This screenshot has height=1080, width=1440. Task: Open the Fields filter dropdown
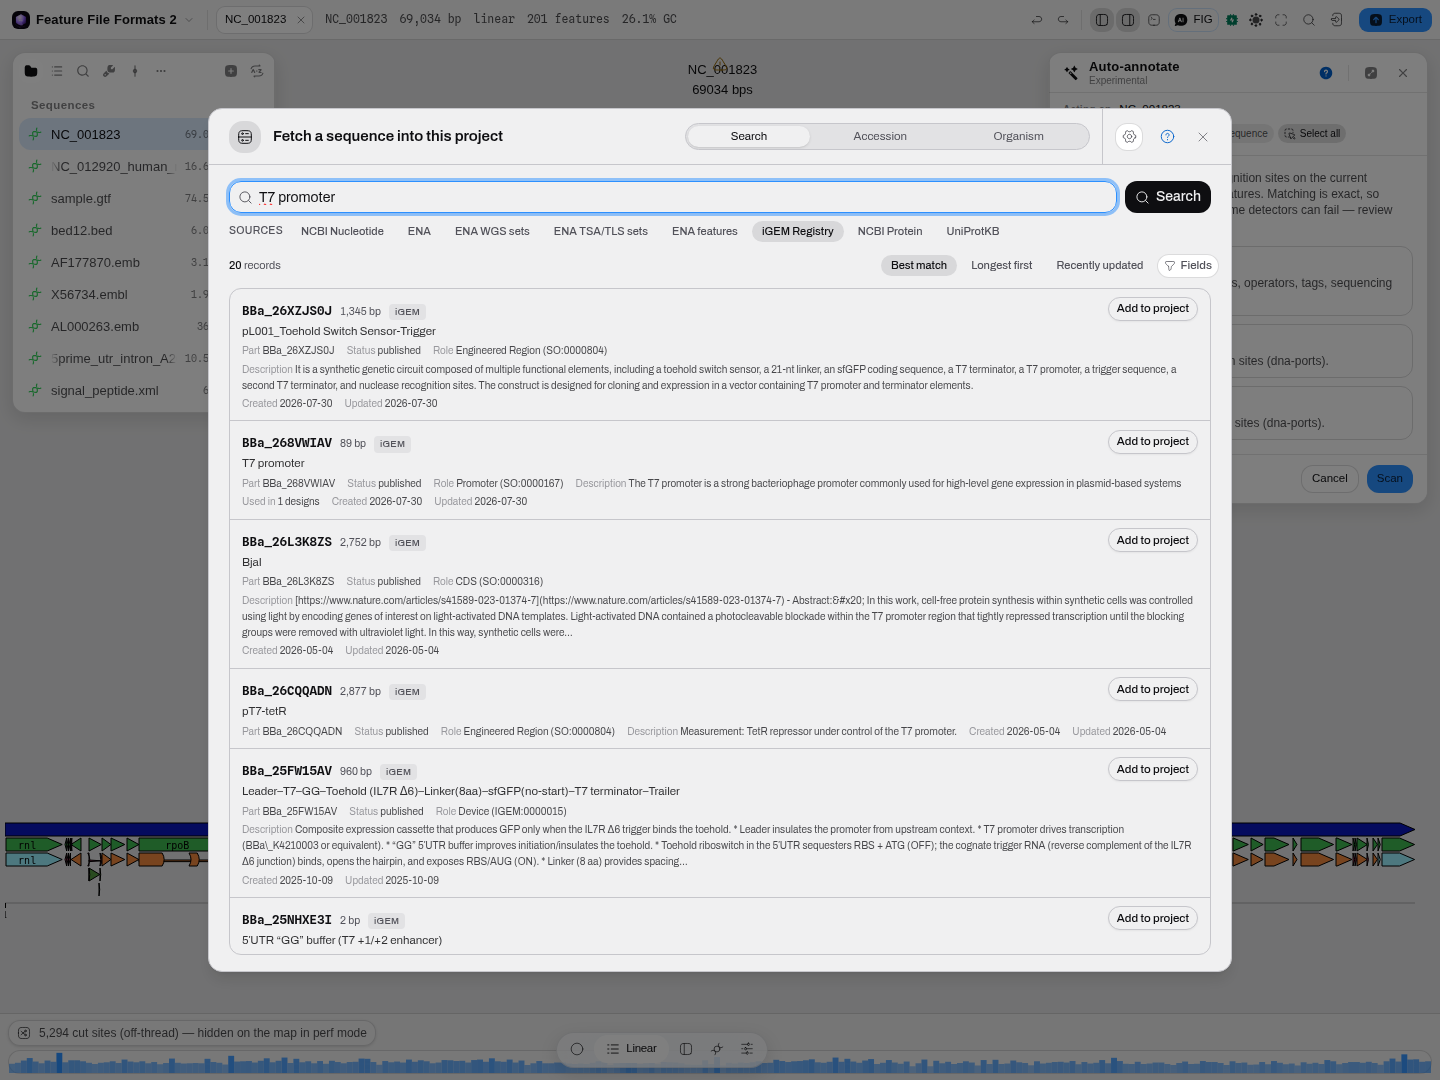[1188, 266]
